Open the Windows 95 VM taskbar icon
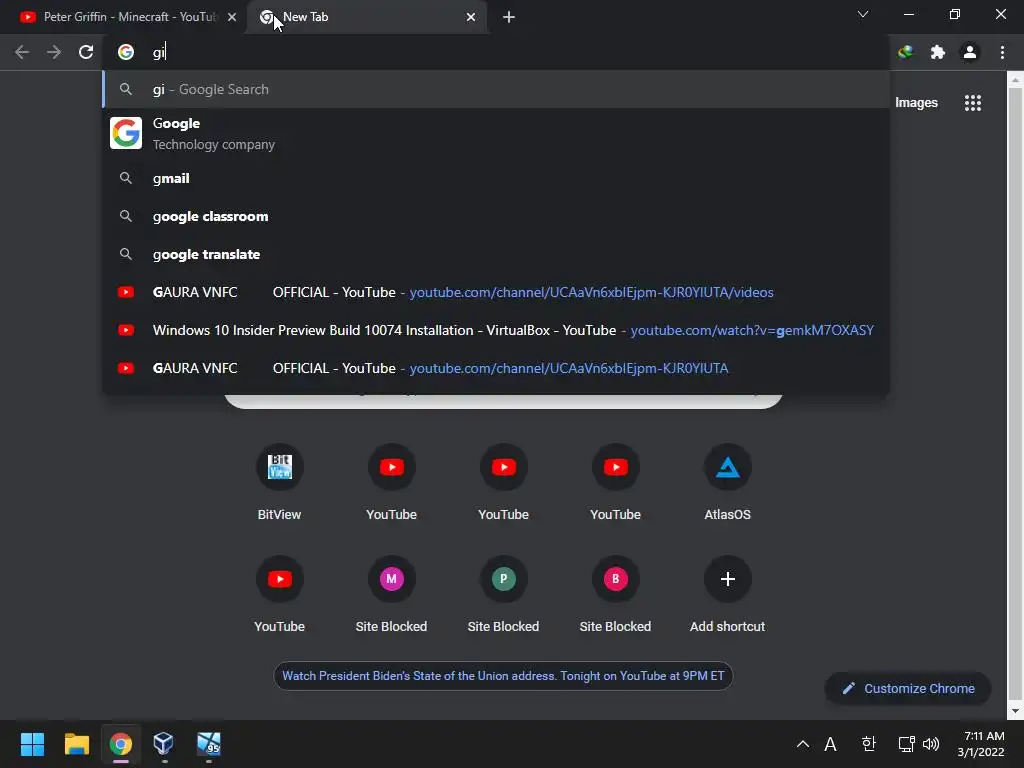 tap(209, 744)
